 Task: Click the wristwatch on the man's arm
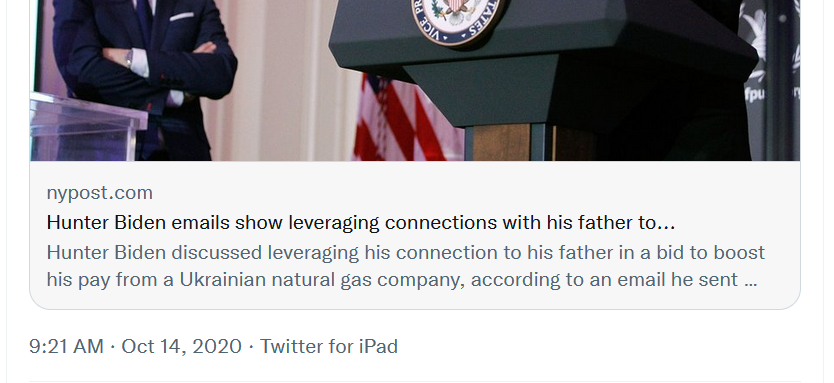(129, 59)
